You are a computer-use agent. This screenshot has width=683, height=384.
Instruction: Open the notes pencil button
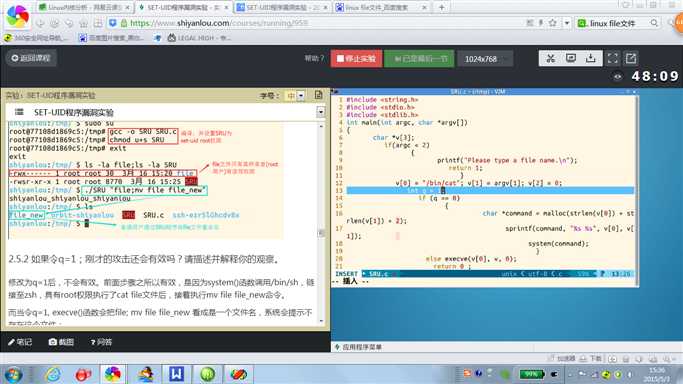click(x=20, y=342)
